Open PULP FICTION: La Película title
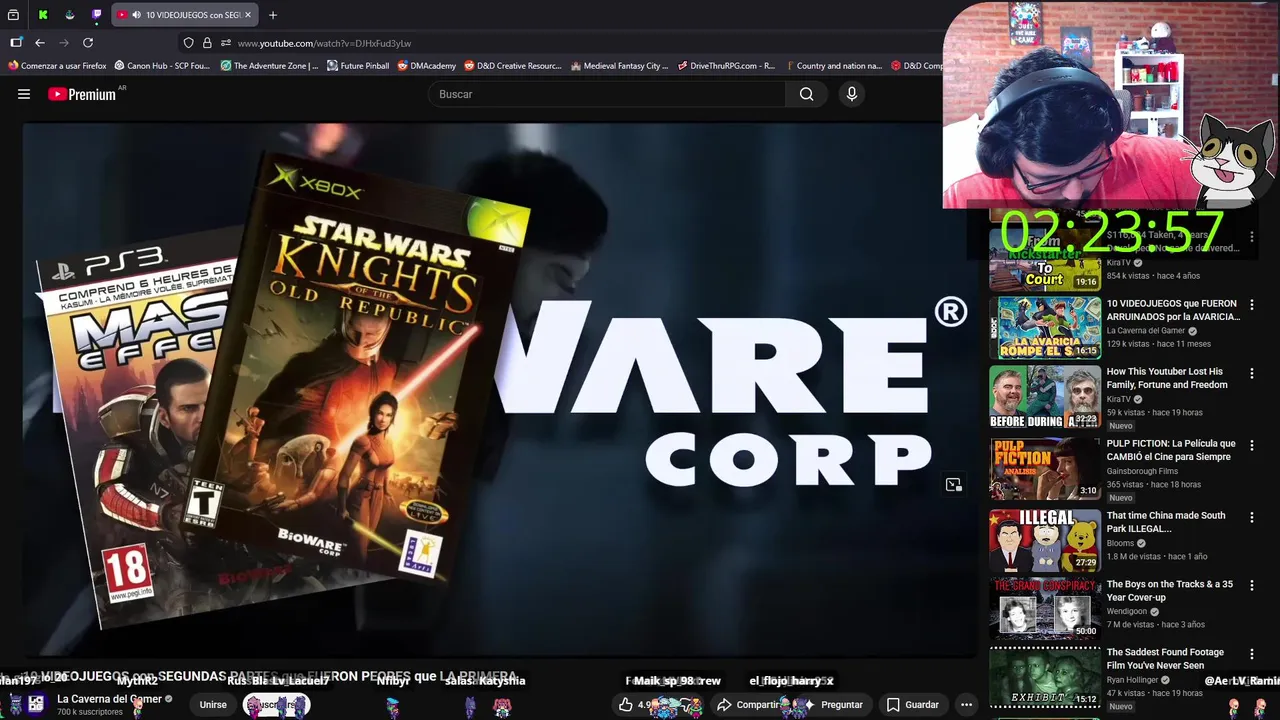This screenshot has height=720, width=1280. [x=1171, y=450]
